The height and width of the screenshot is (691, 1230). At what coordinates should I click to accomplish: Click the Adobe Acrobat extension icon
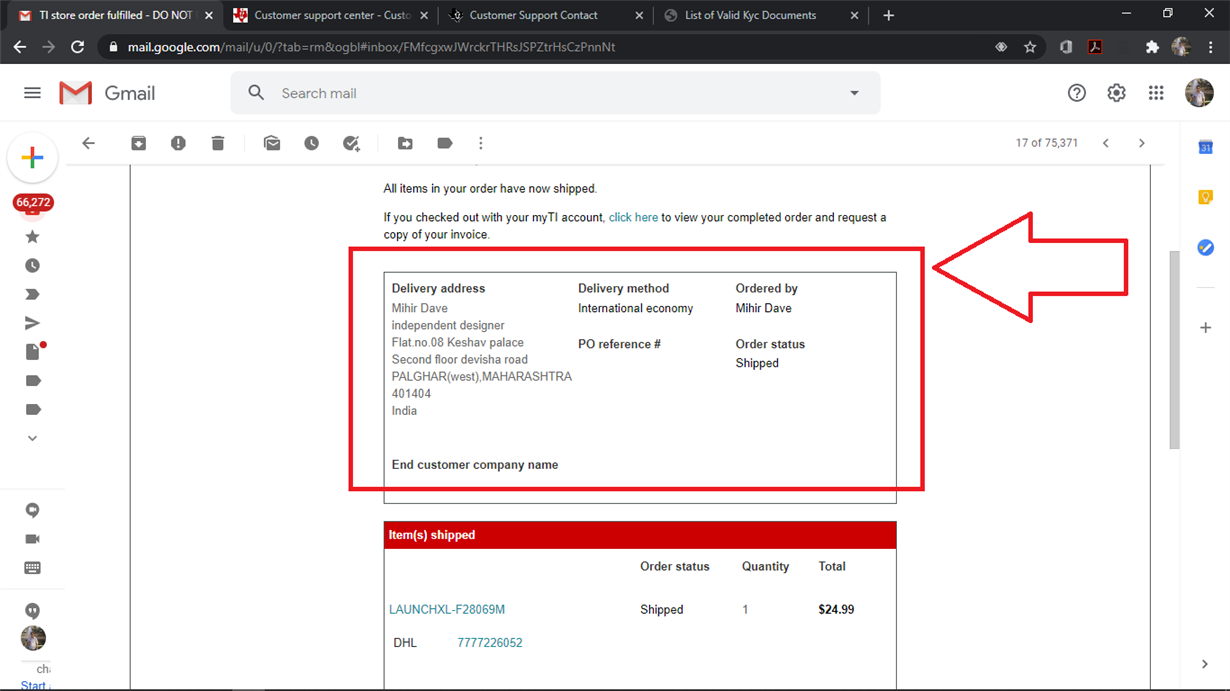(1095, 47)
